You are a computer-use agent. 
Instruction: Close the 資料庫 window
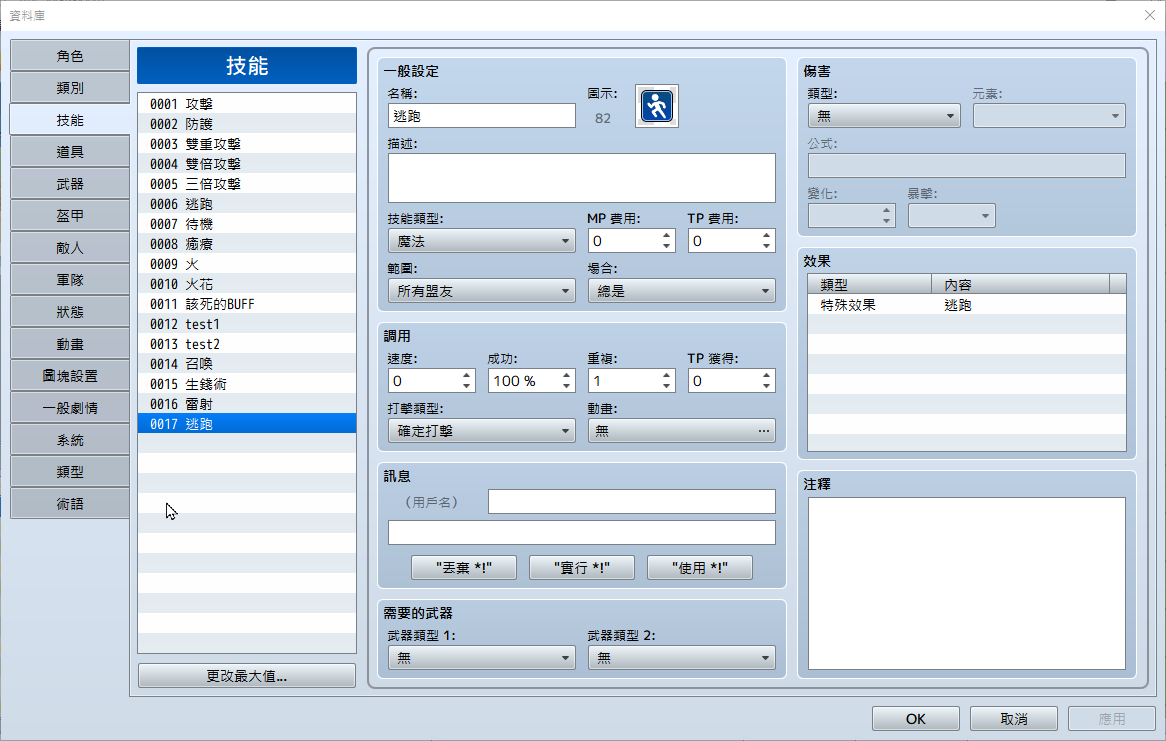[x=1150, y=15]
